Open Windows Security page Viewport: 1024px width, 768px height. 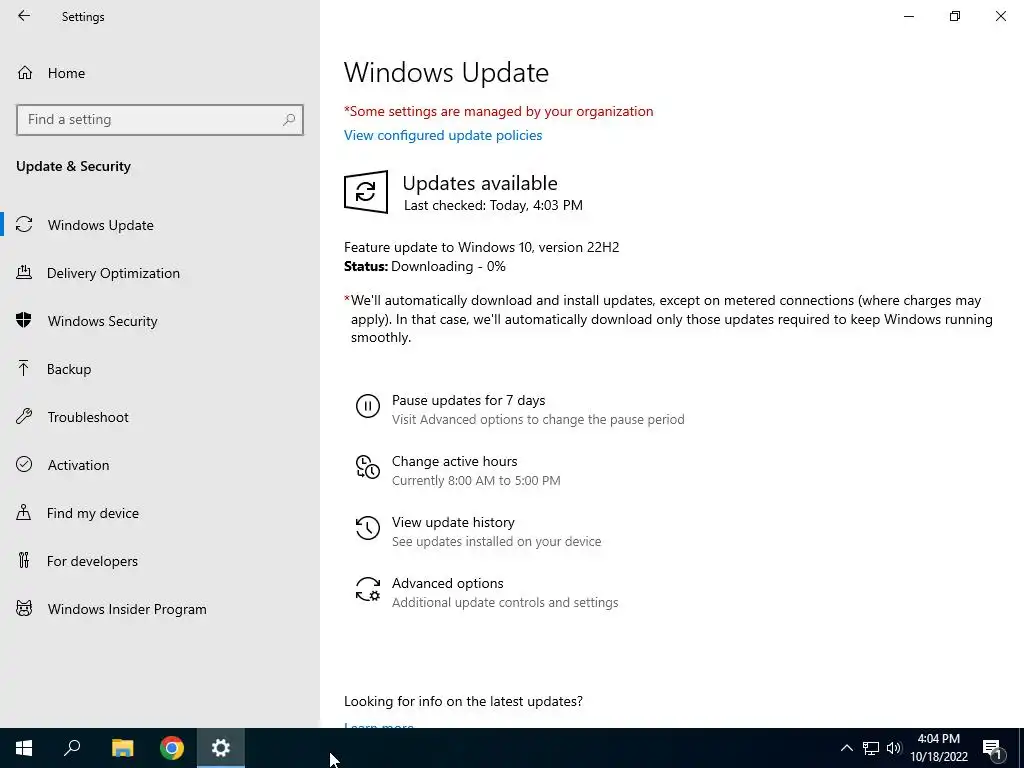click(103, 321)
